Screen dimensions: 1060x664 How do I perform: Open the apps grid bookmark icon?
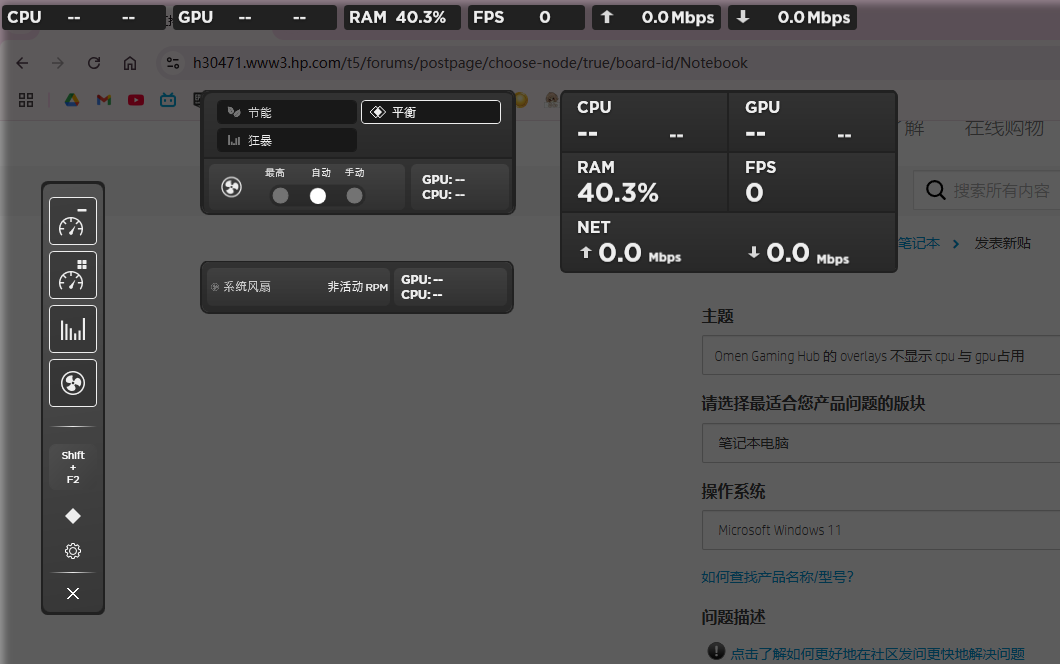coord(26,100)
